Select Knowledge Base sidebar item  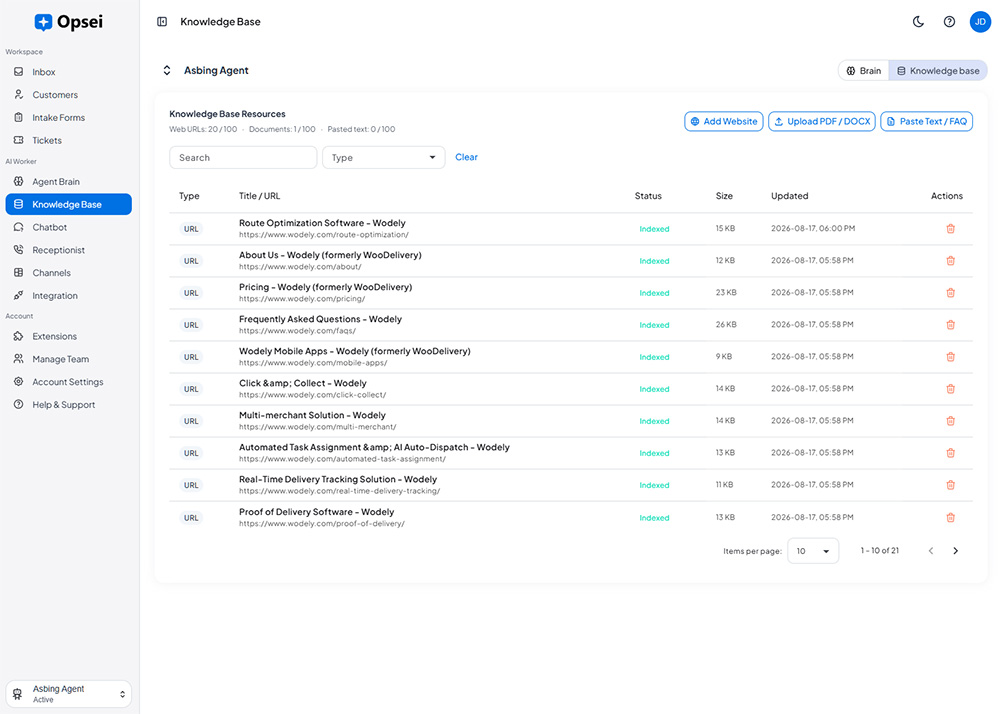point(68,205)
